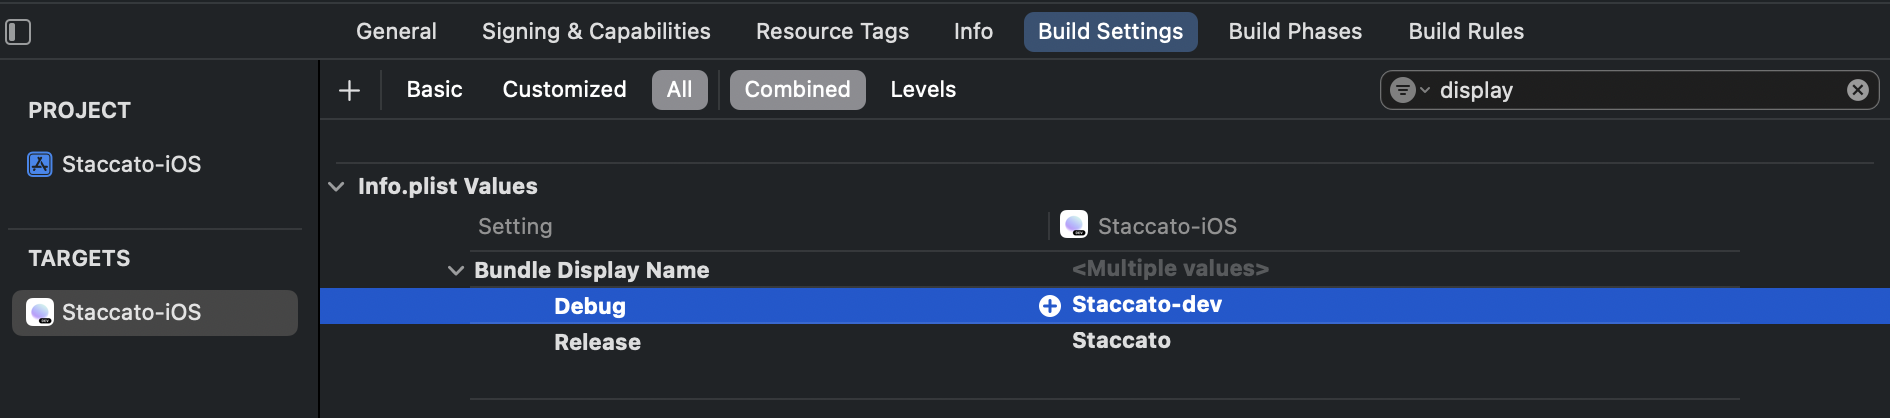Collapse the Bundle Display Name setting
This screenshot has width=1890, height=418.
456,271
